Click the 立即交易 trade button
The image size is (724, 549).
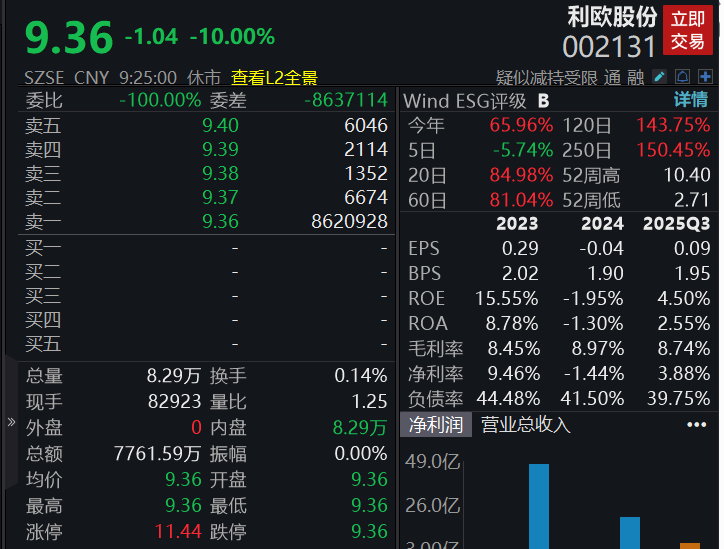coord(688,30)
